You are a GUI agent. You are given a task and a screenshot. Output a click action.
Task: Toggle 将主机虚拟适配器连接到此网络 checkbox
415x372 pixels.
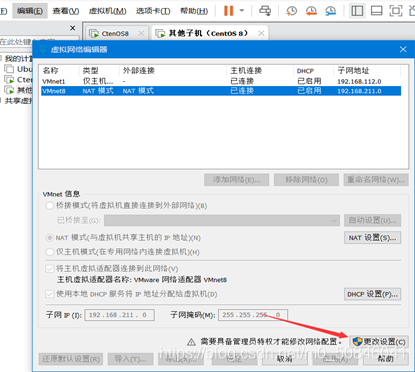pos(50,269)
